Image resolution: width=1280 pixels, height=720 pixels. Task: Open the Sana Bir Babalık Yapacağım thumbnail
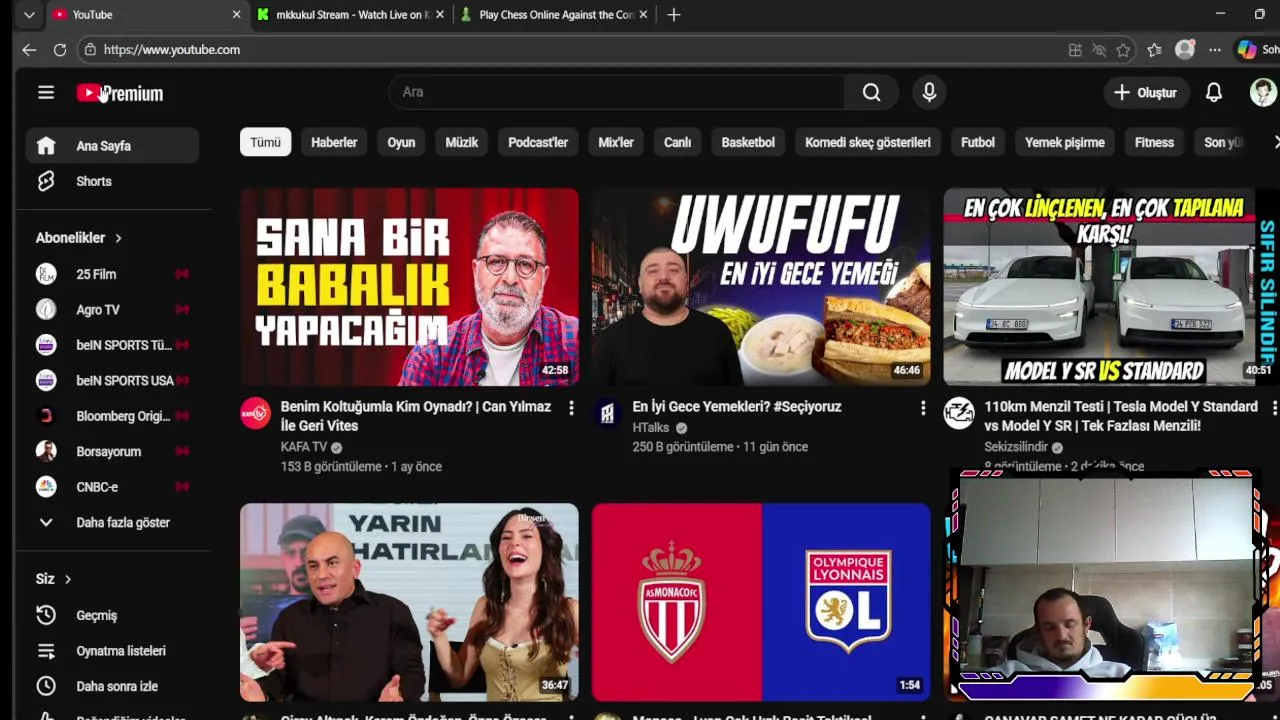tap(409, 286)
